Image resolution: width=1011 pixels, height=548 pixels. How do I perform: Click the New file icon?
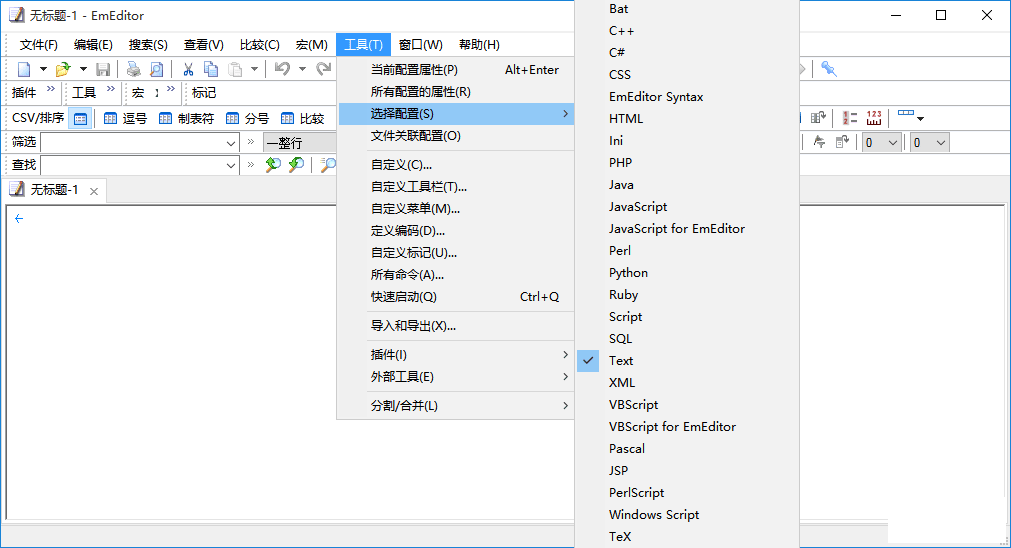tap(24, 69)
